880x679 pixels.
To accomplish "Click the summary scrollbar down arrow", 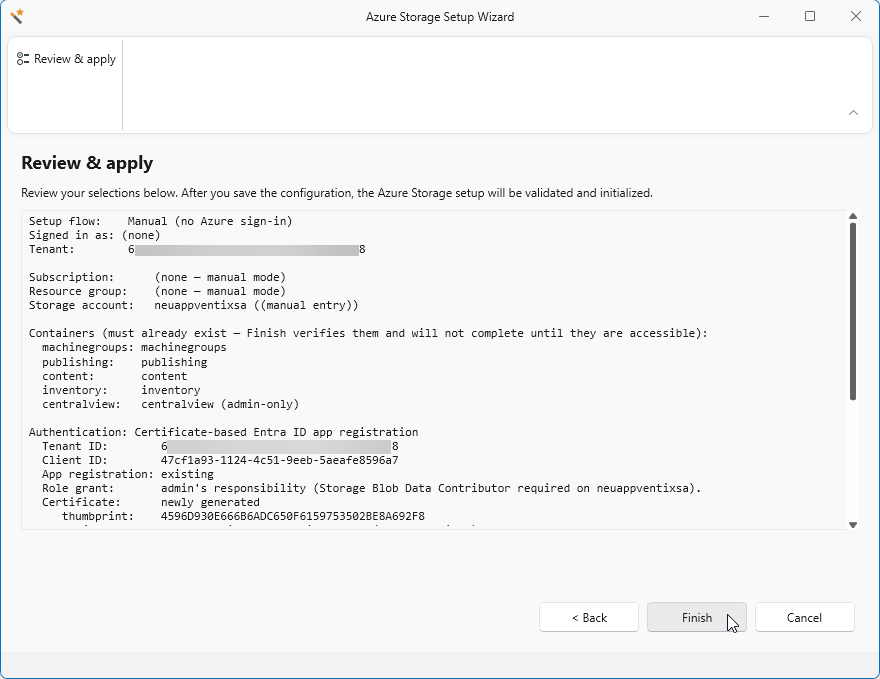I will [x=853, y=525].
